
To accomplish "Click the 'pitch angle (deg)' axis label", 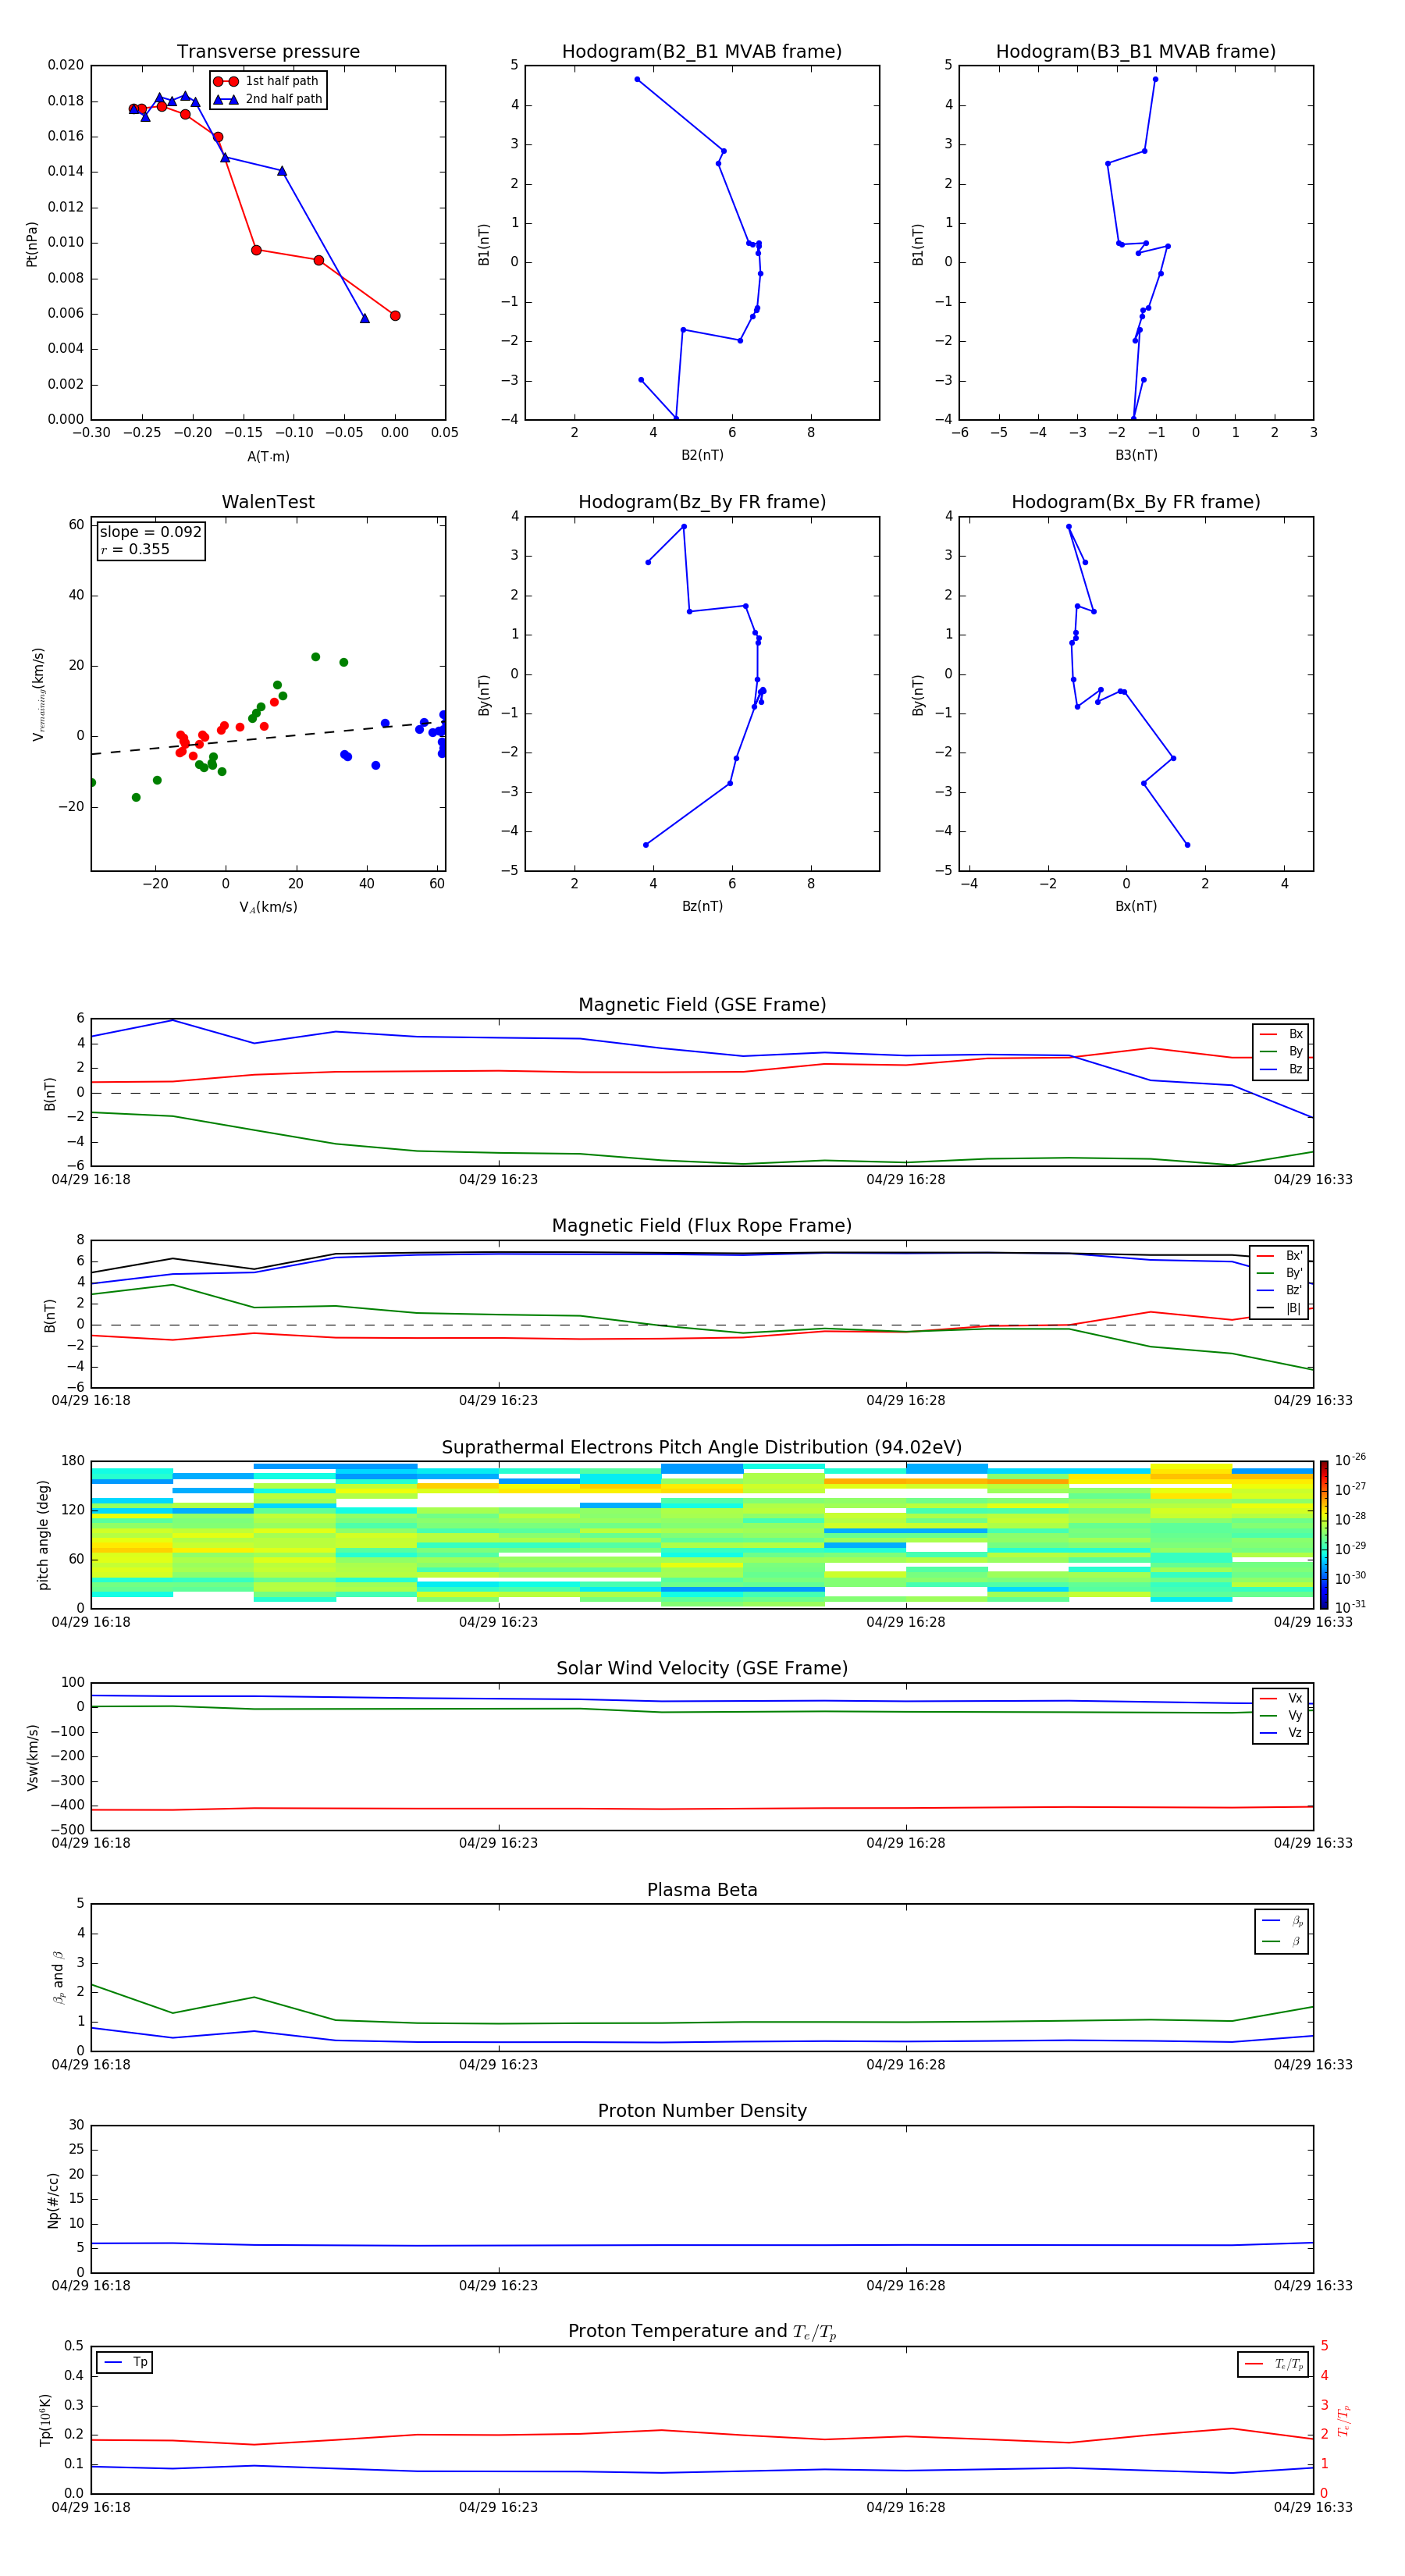I will pyautogui.click(x=43, y=1535).
